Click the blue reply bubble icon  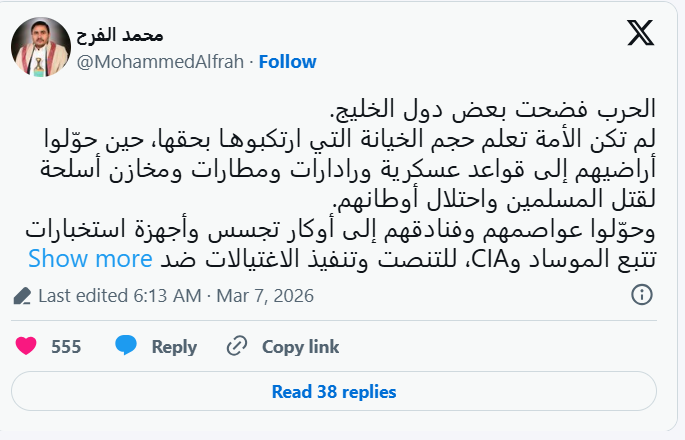126,347
